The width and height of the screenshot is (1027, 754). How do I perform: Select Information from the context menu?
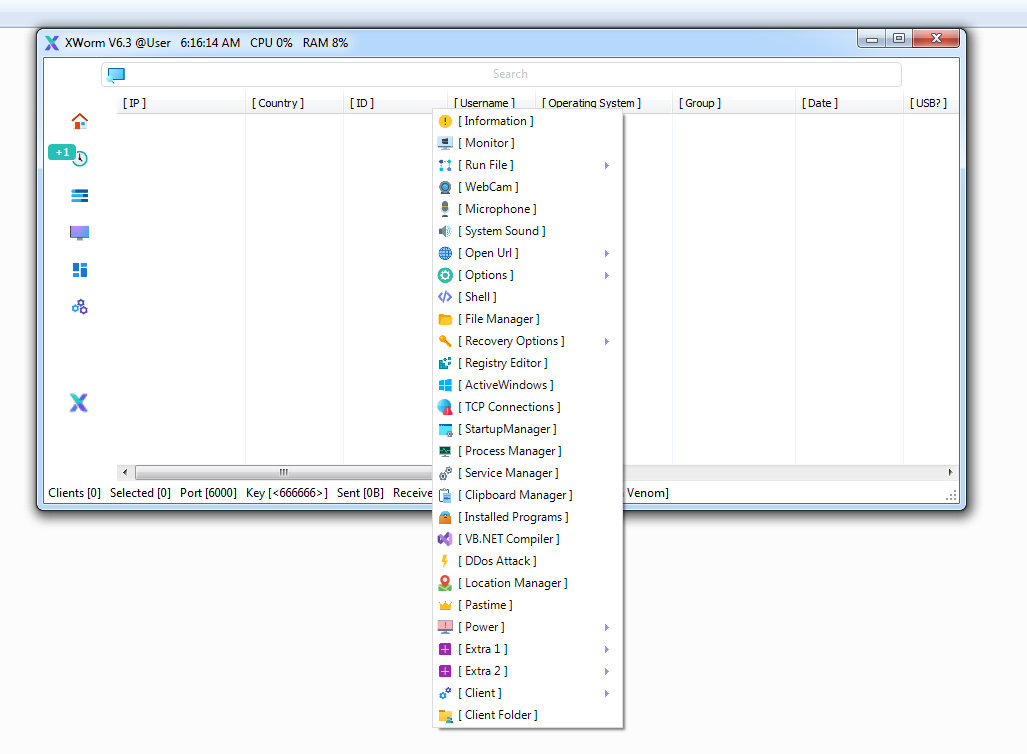click(x=495, y=120)
